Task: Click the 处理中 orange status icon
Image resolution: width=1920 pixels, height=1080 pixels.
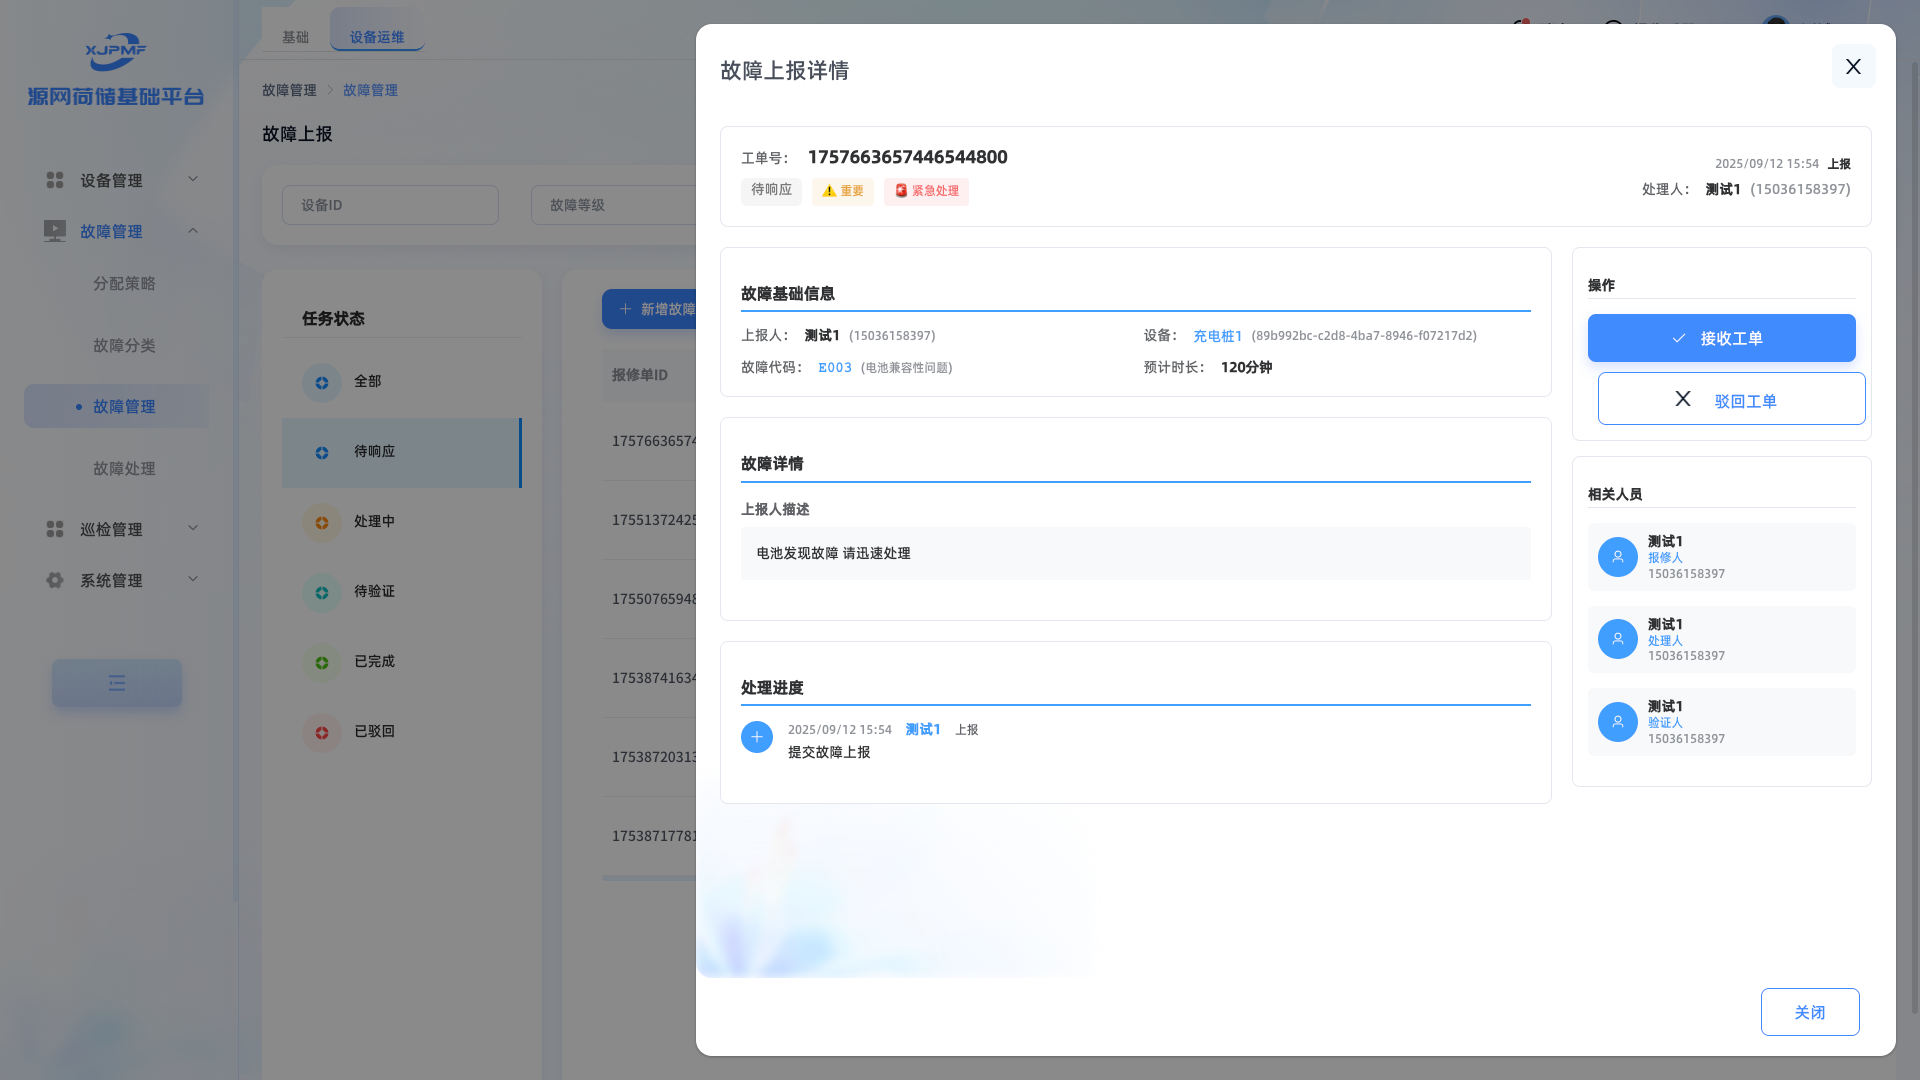Action: (322, 523)
